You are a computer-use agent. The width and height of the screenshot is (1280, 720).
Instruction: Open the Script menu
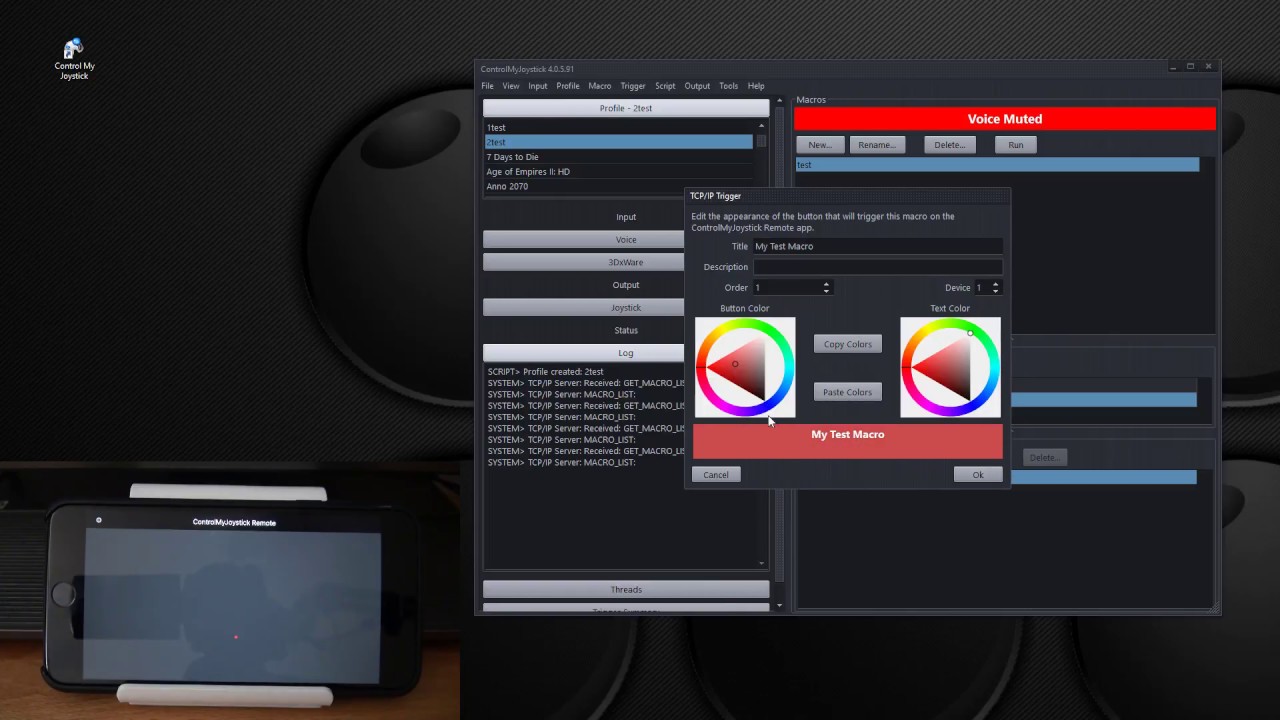pyautogui.click(x=665, y=86)
